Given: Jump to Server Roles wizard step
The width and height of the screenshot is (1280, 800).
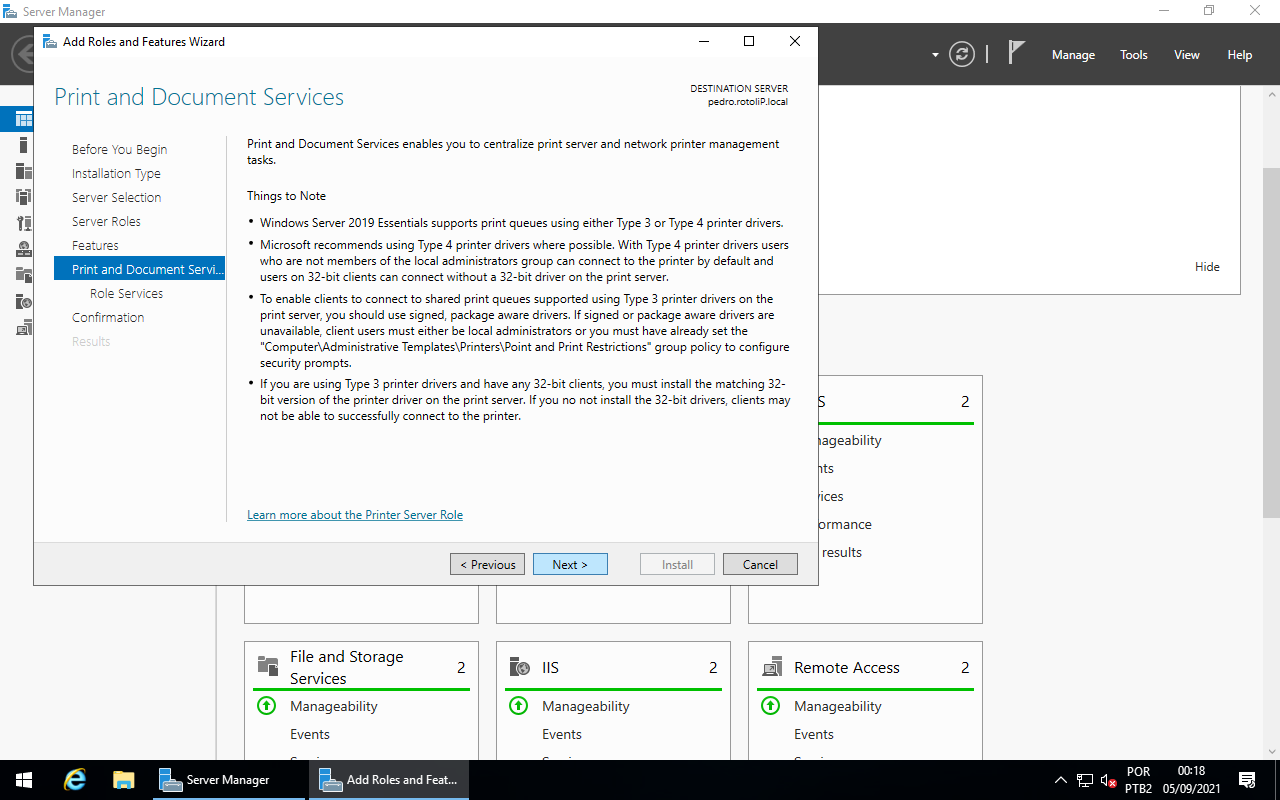Looking at the screenshot, I should point(106,221).
